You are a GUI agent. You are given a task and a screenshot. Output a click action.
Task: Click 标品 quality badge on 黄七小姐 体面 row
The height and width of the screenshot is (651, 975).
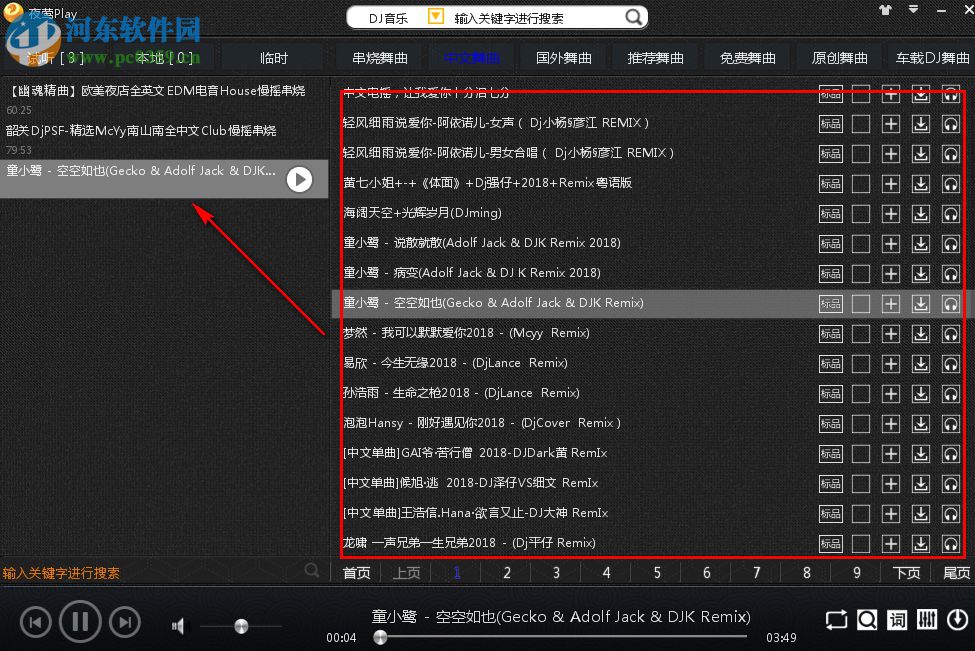point(831,183)
